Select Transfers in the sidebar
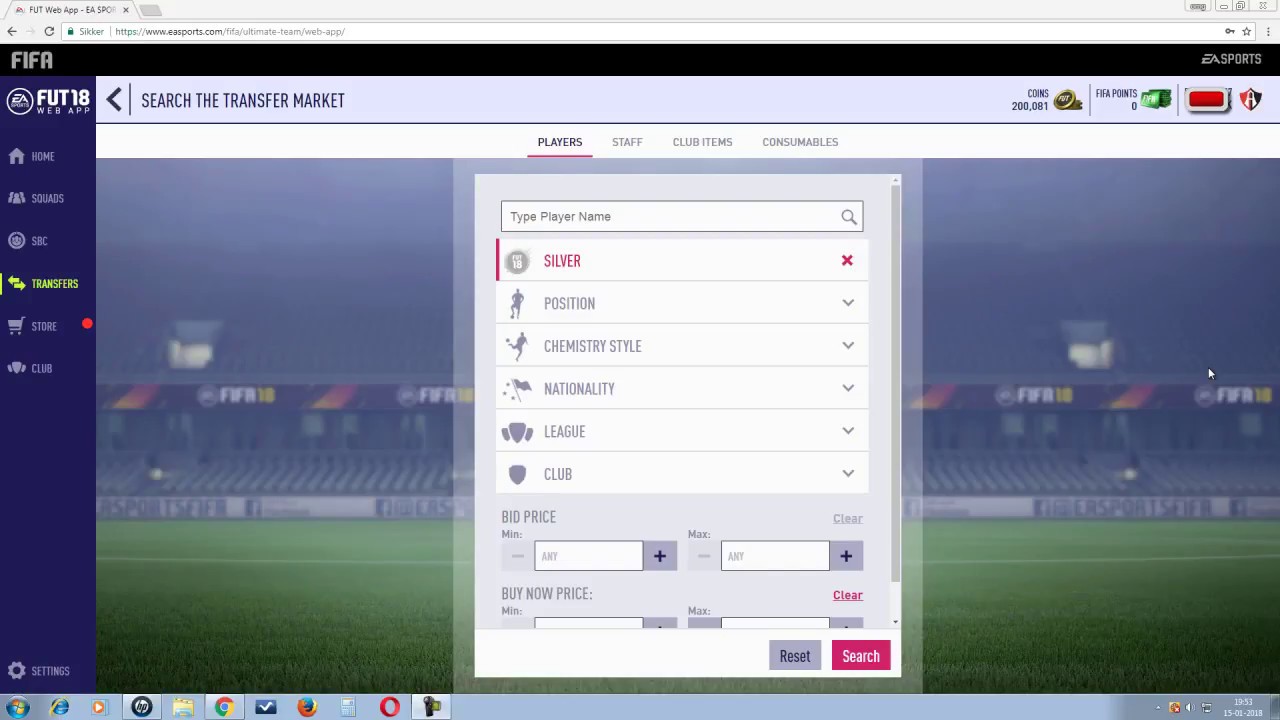 (42, 284)
